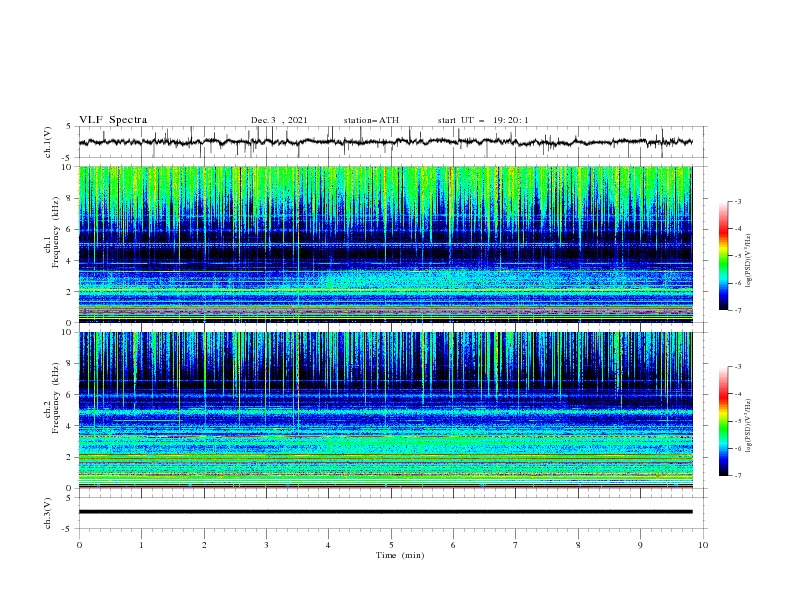Click the '-4' label on ch.2 color bar
The image size is (792, 612).
click(737, 394)
